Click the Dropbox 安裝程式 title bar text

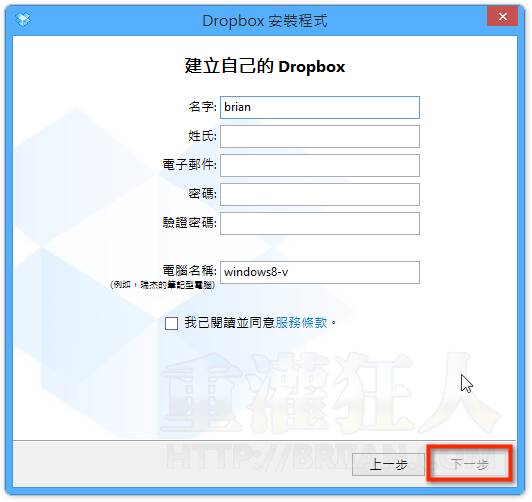coord(265,21)
